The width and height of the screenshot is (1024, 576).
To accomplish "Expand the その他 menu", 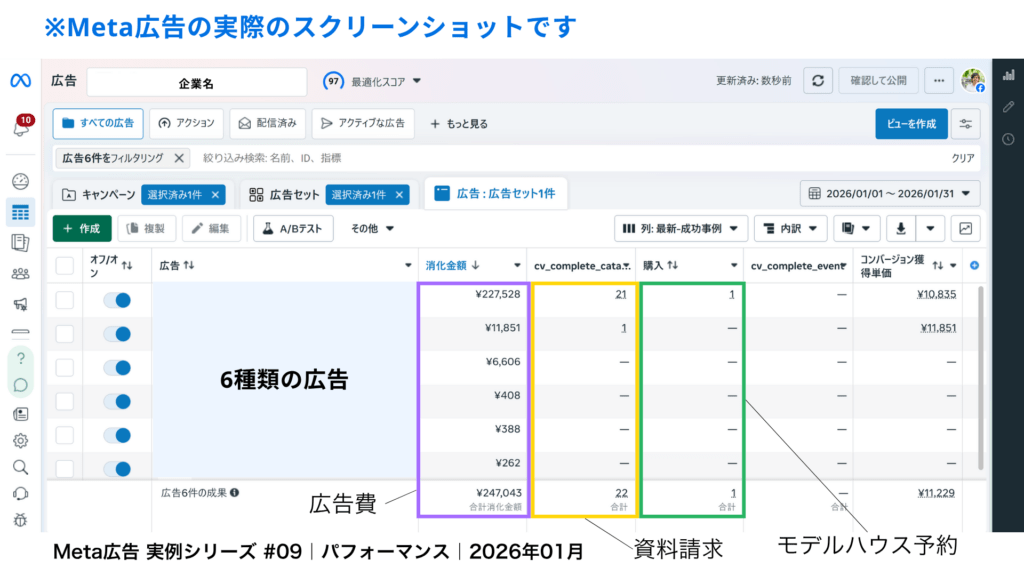I will [x=372, y=229].
